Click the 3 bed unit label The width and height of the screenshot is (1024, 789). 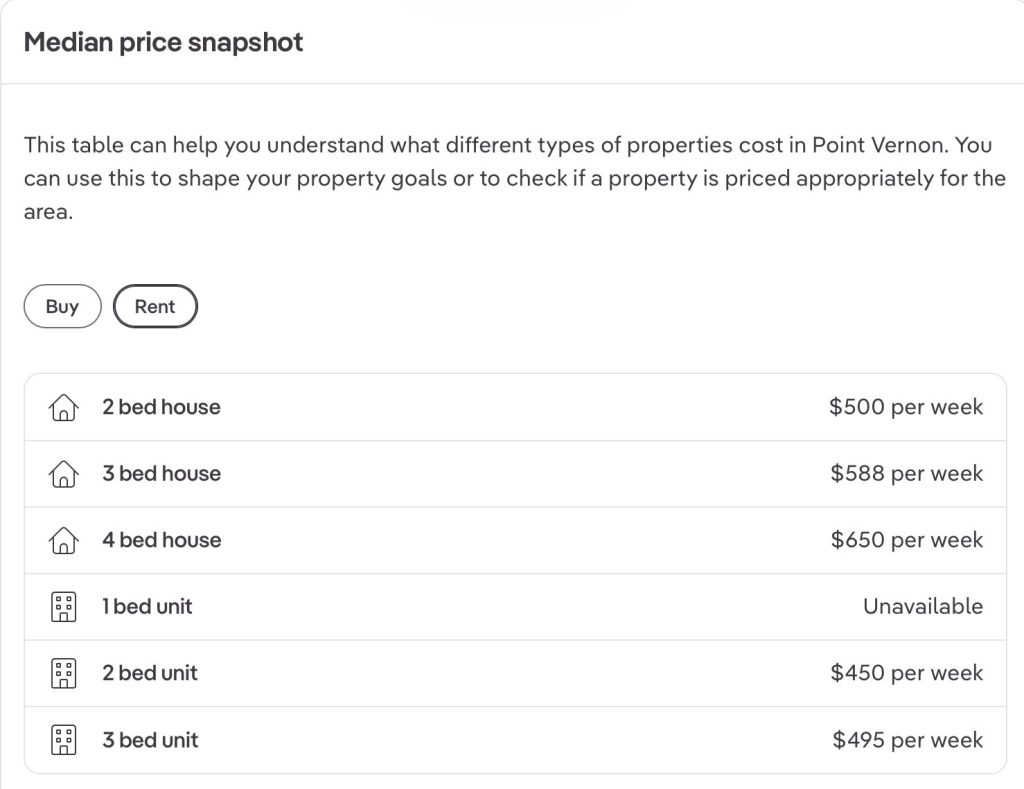150,740
